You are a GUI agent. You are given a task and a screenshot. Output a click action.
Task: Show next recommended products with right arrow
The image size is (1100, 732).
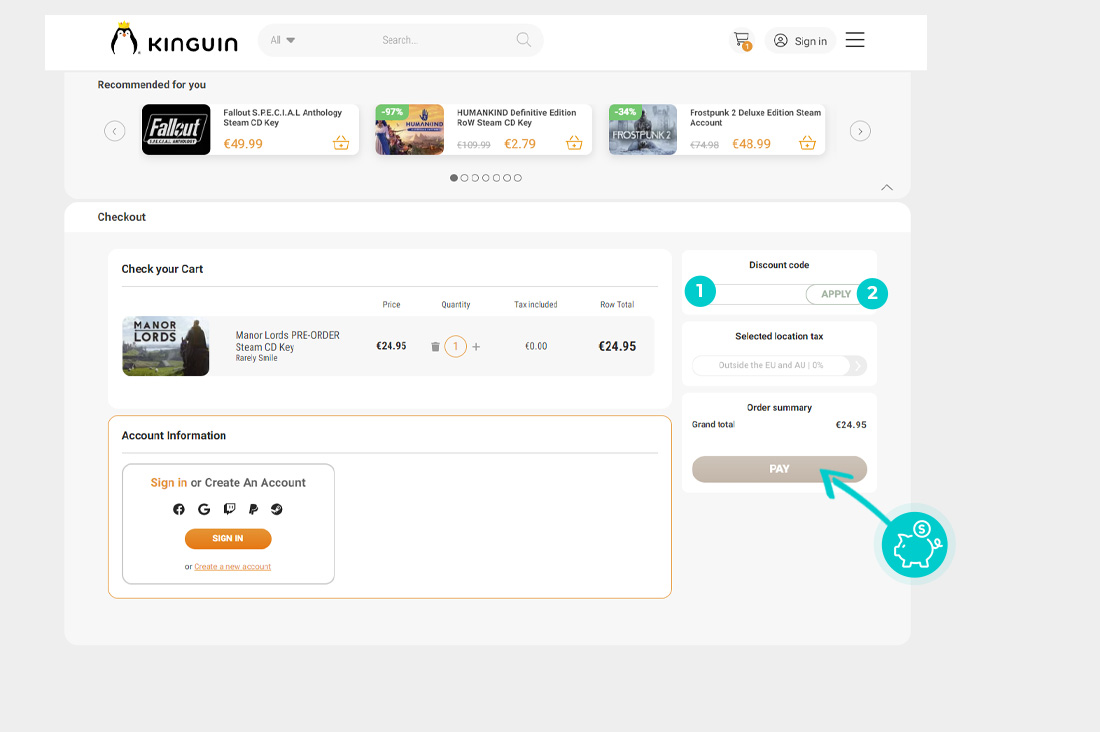pyautogui.click(x=860, y=131)
